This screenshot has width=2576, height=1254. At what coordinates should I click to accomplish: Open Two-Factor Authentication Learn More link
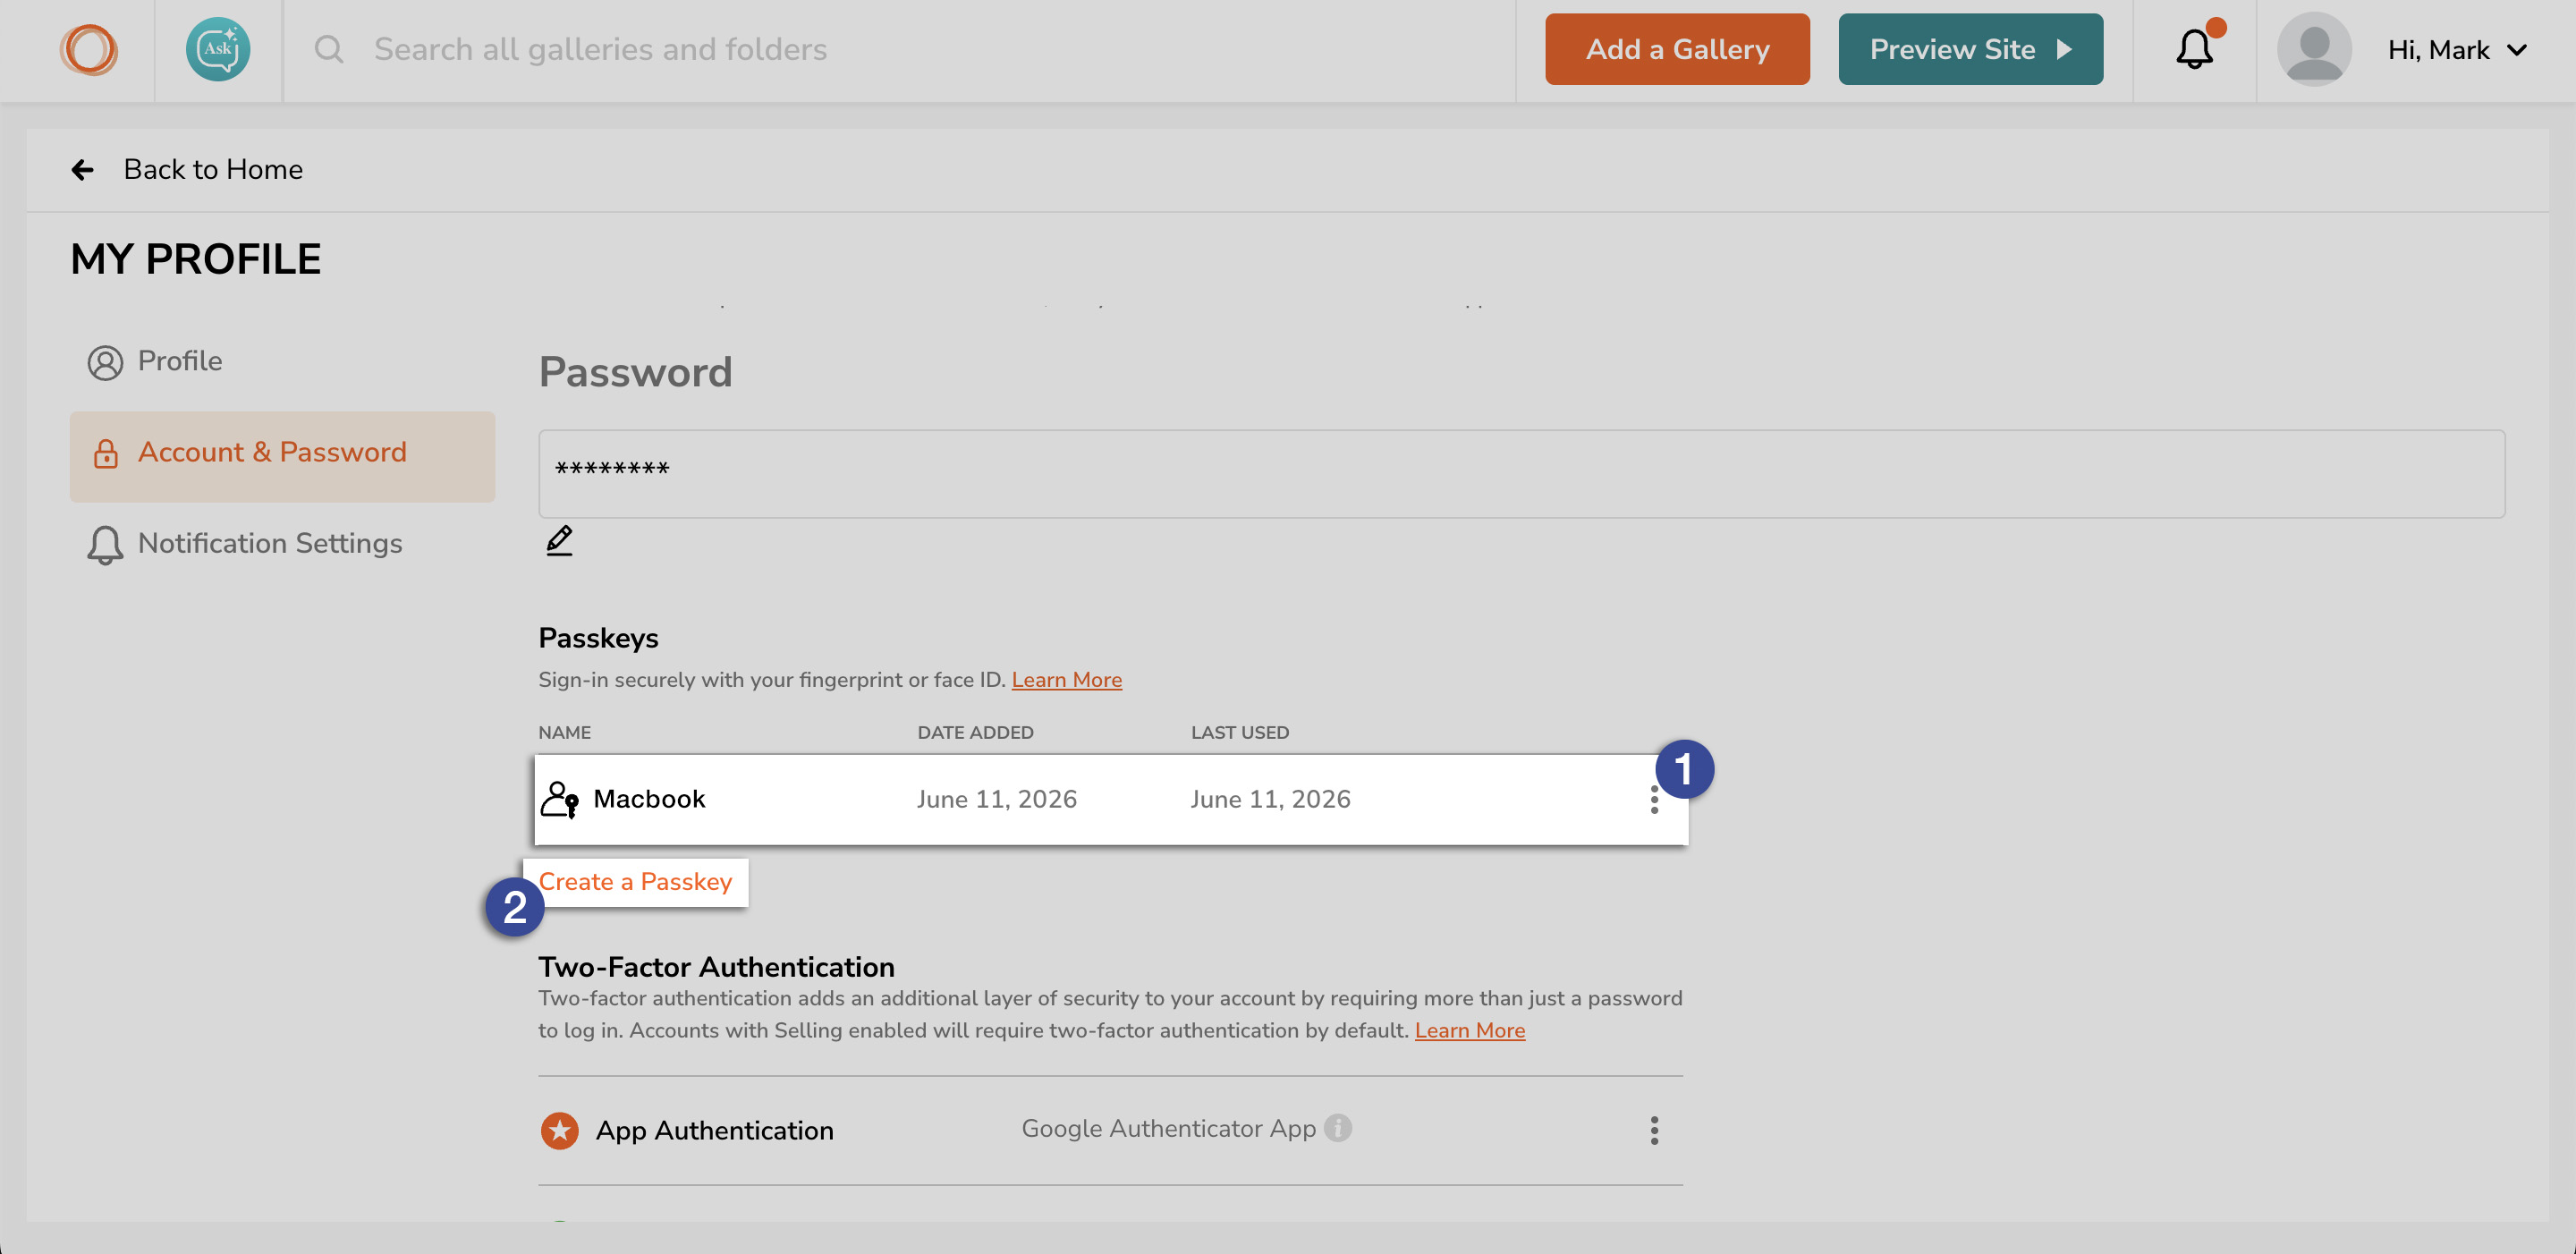click(x=1469, y=1030)
